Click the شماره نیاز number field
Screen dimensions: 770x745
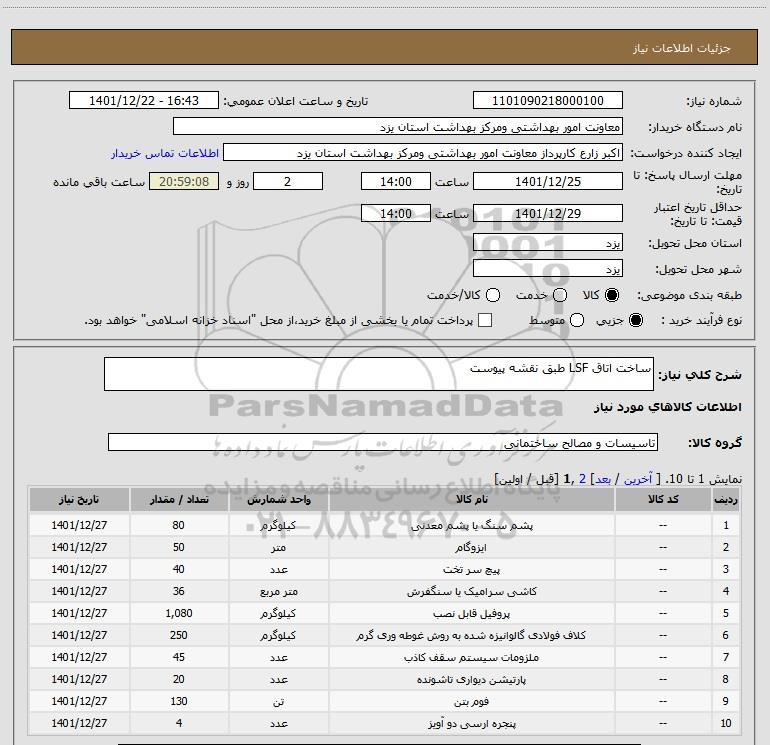pos(548,101)
